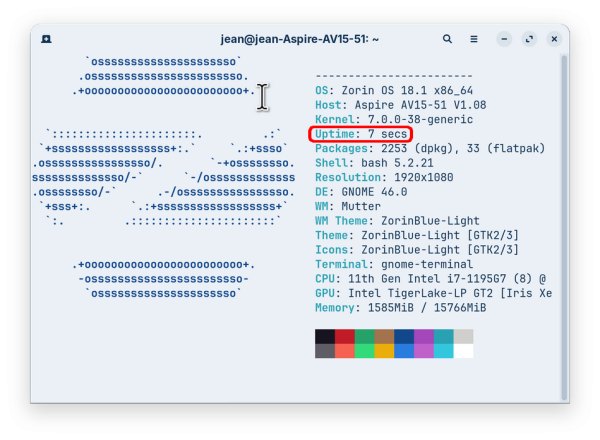Click the 'Shell: bash 5.2.21' line
Viewport: 600px width, 440px height.
374,163
